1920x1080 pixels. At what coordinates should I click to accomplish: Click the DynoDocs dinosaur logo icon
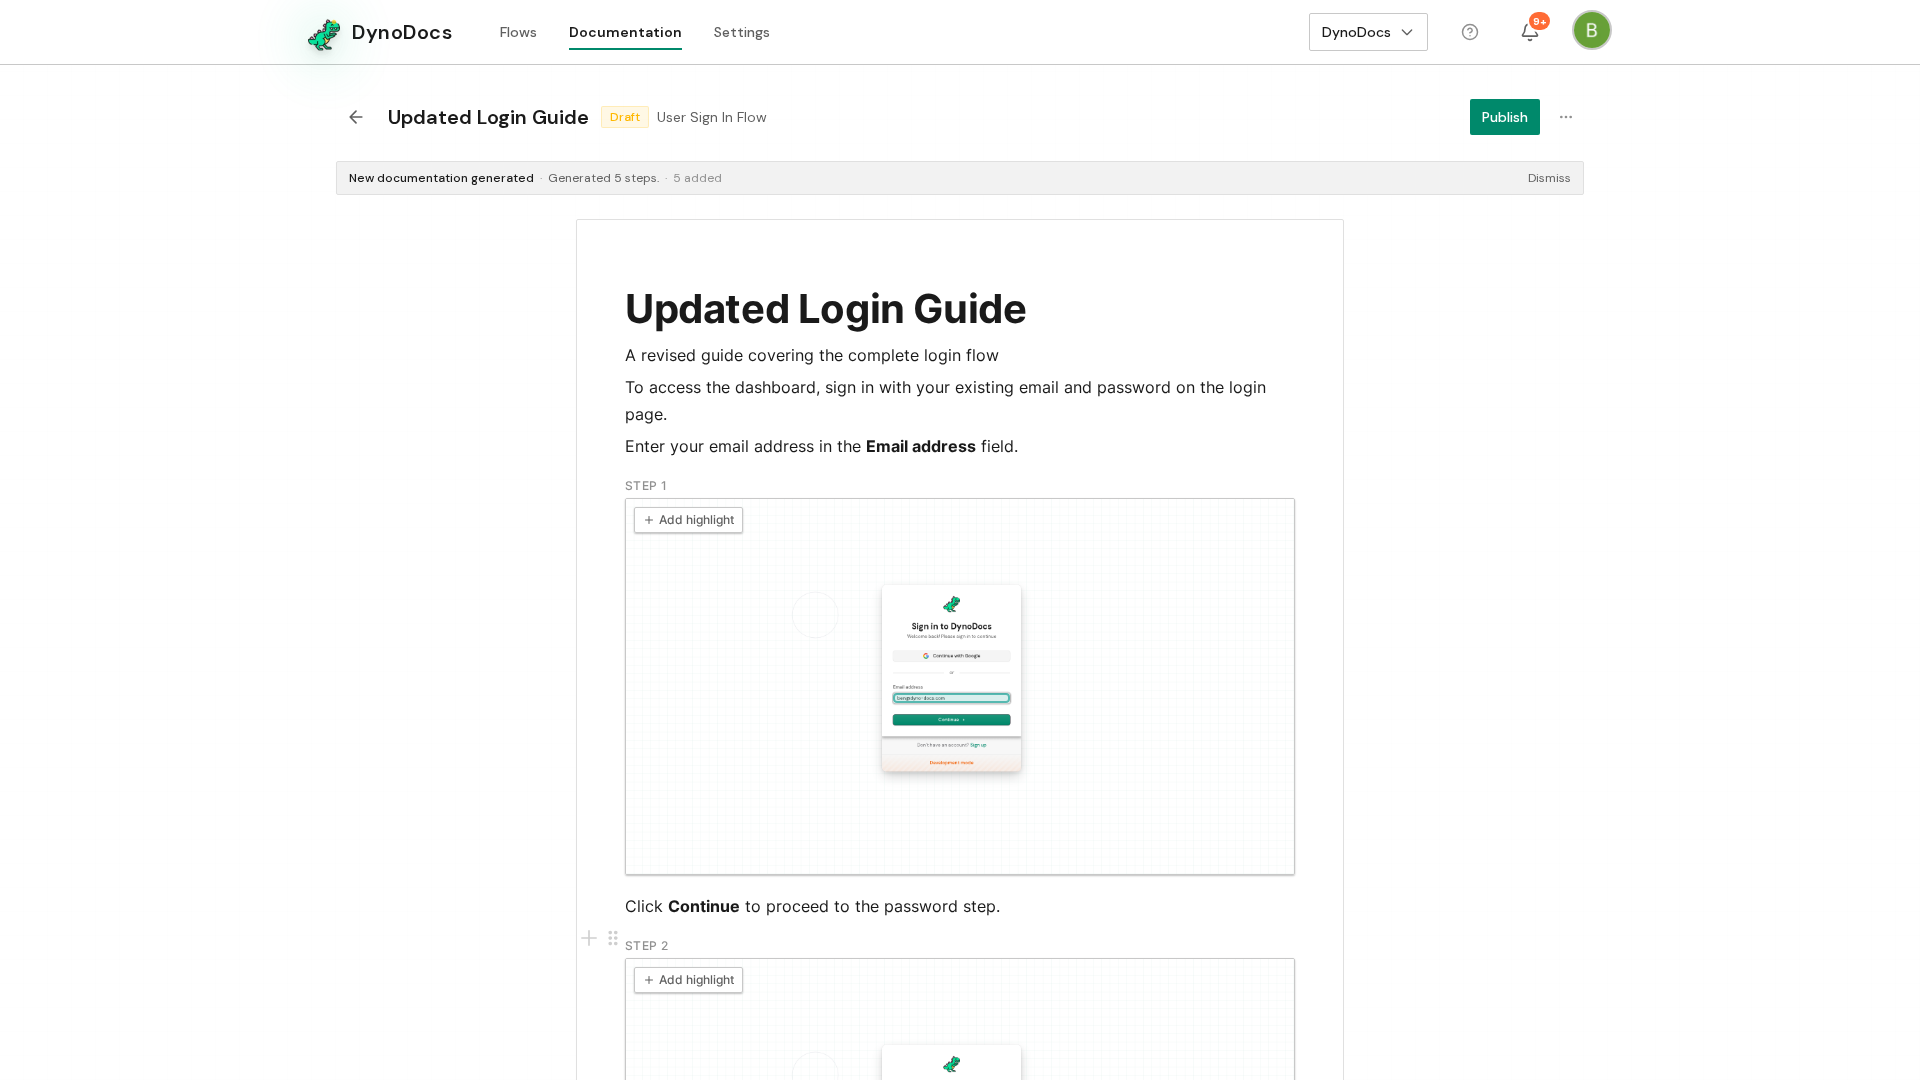tap(324, 34)
